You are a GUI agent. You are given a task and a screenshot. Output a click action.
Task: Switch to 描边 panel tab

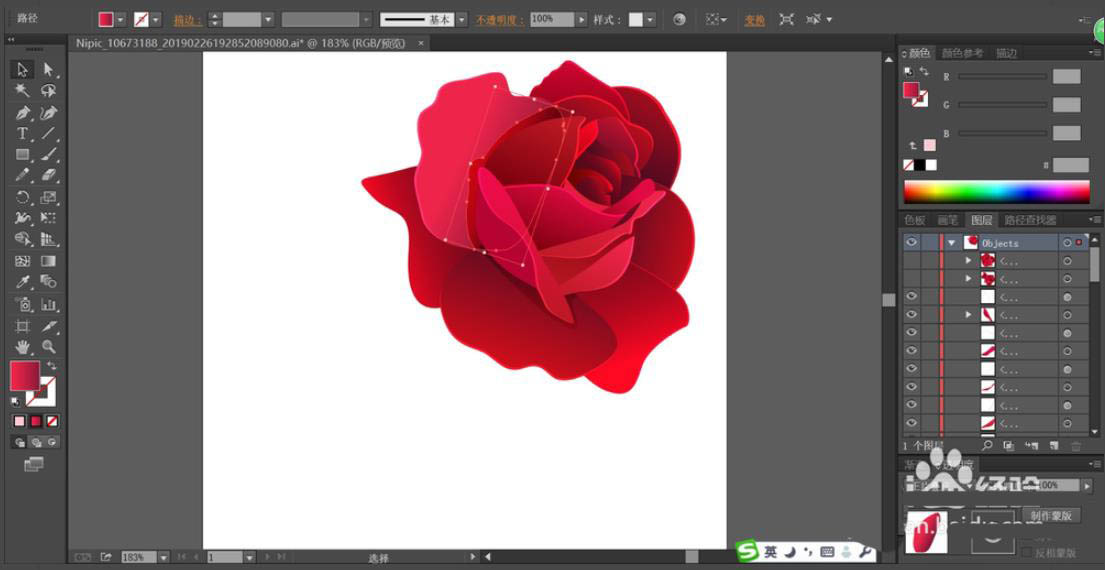[x=1006, y=53]
